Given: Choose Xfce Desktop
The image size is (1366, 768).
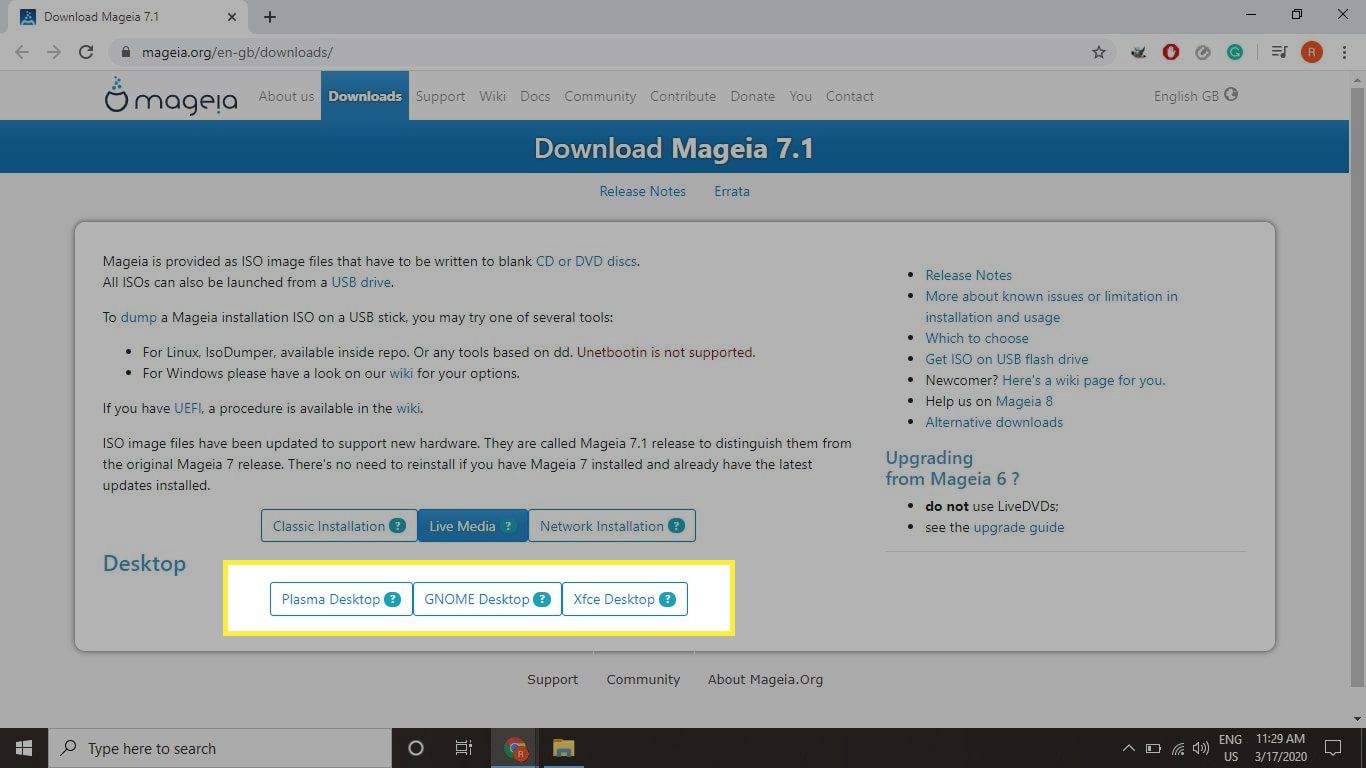Looking at the screenshot, I should point(625,599).
